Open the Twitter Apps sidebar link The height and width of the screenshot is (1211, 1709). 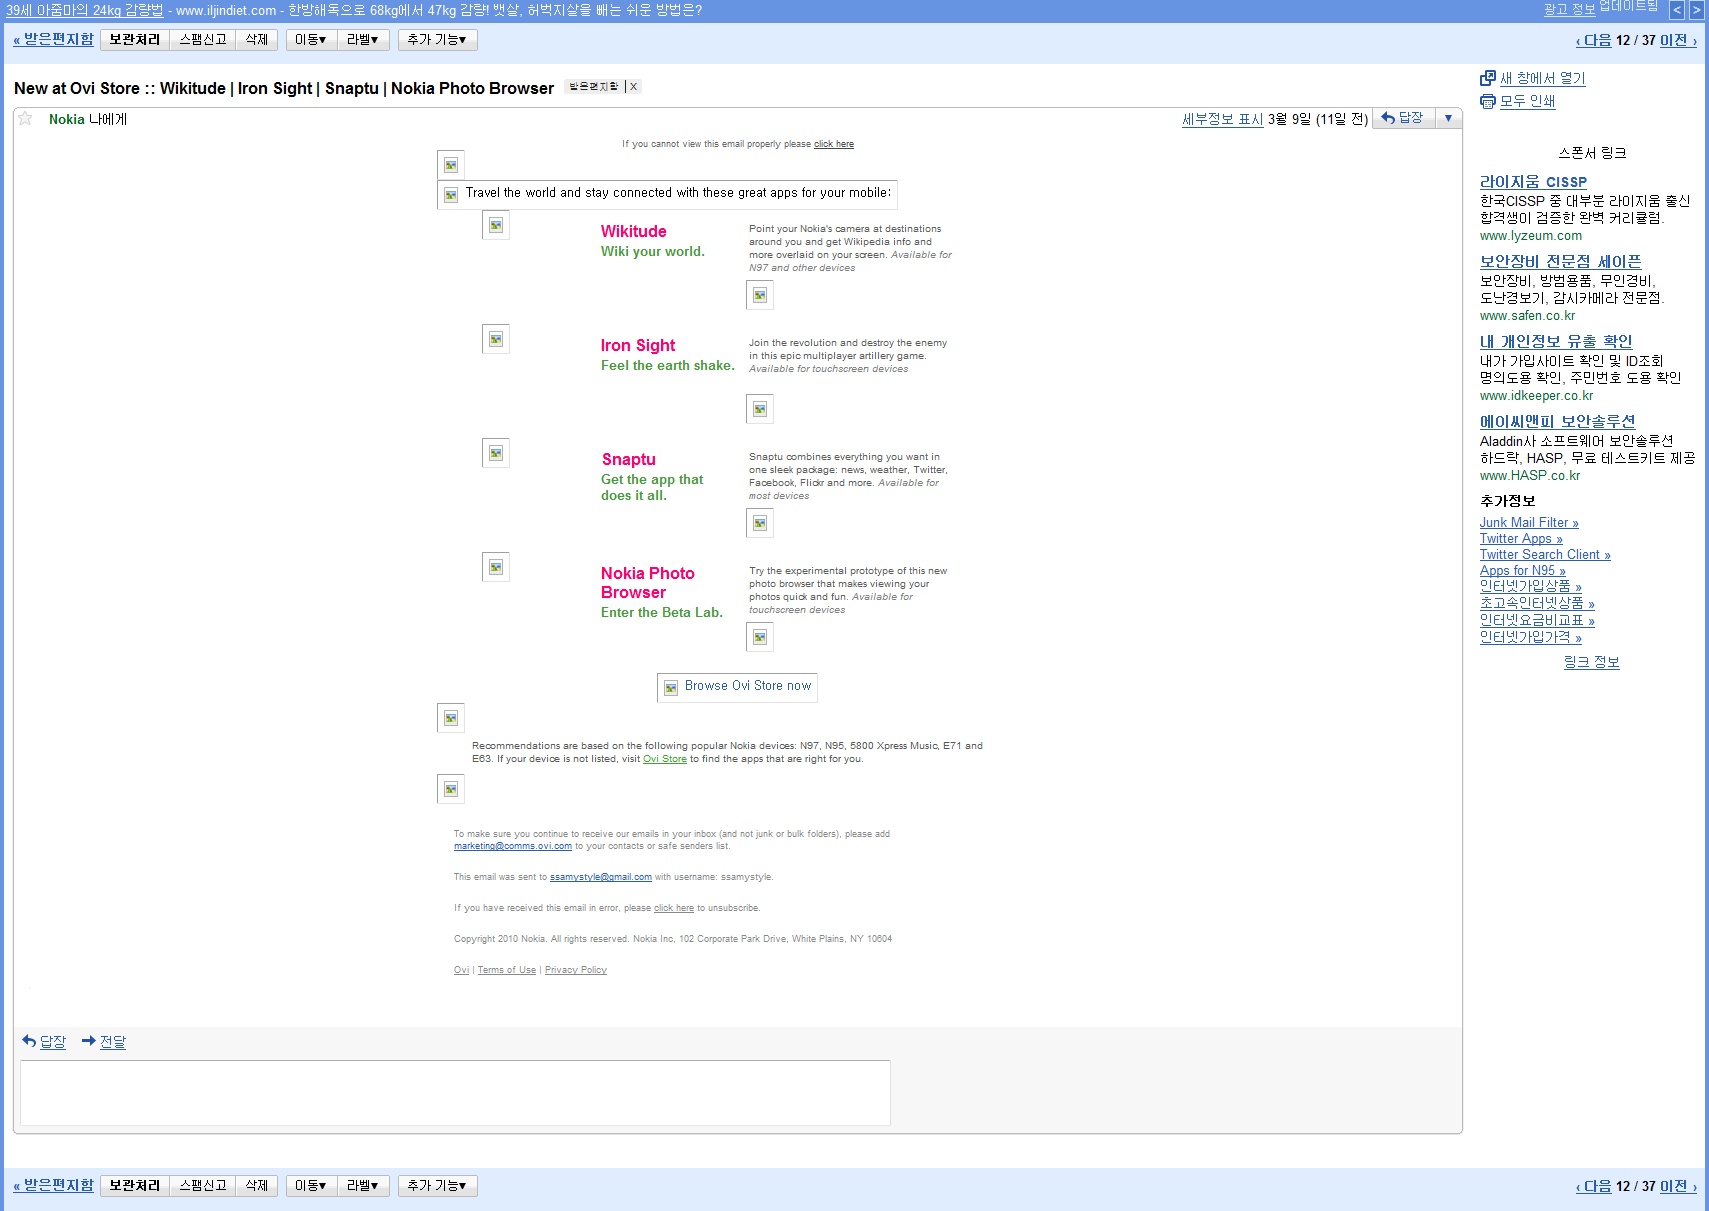coord(1521,539)
